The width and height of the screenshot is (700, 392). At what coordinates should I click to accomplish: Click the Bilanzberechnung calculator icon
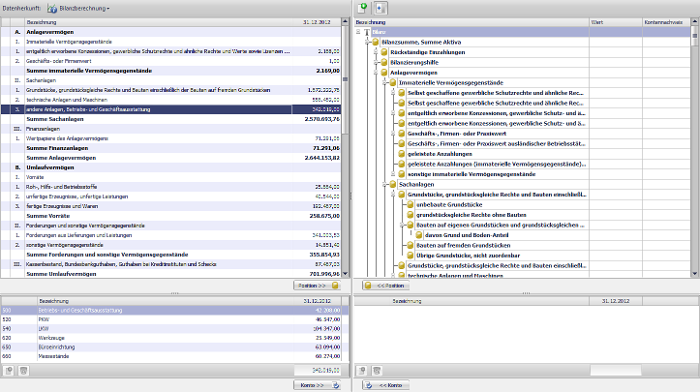tap(52, 8)
